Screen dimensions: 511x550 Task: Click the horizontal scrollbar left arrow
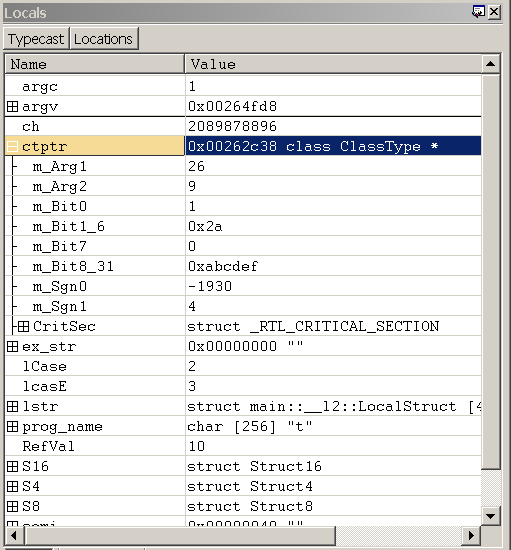coord(14,536)
